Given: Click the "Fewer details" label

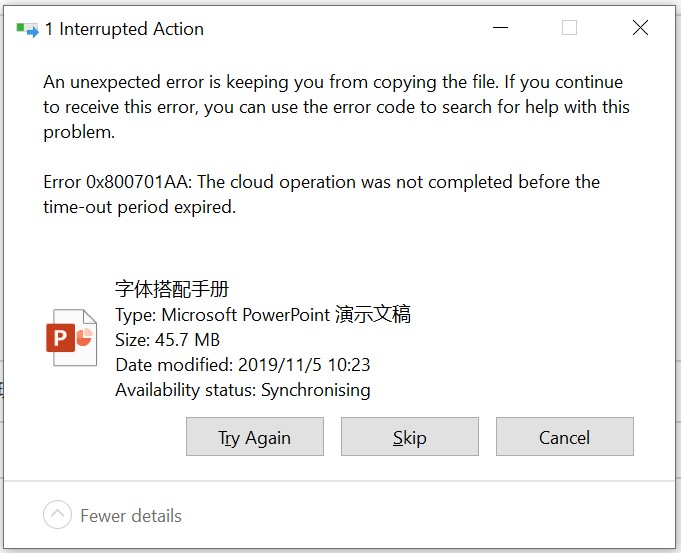Looking at the screenshot, I should (131, 516).
